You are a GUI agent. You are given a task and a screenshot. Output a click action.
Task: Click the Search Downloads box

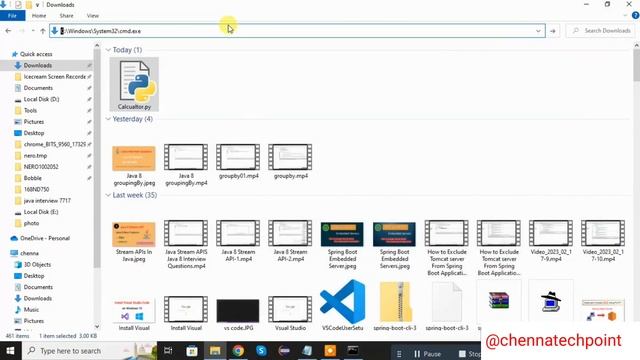click(601, 31)
